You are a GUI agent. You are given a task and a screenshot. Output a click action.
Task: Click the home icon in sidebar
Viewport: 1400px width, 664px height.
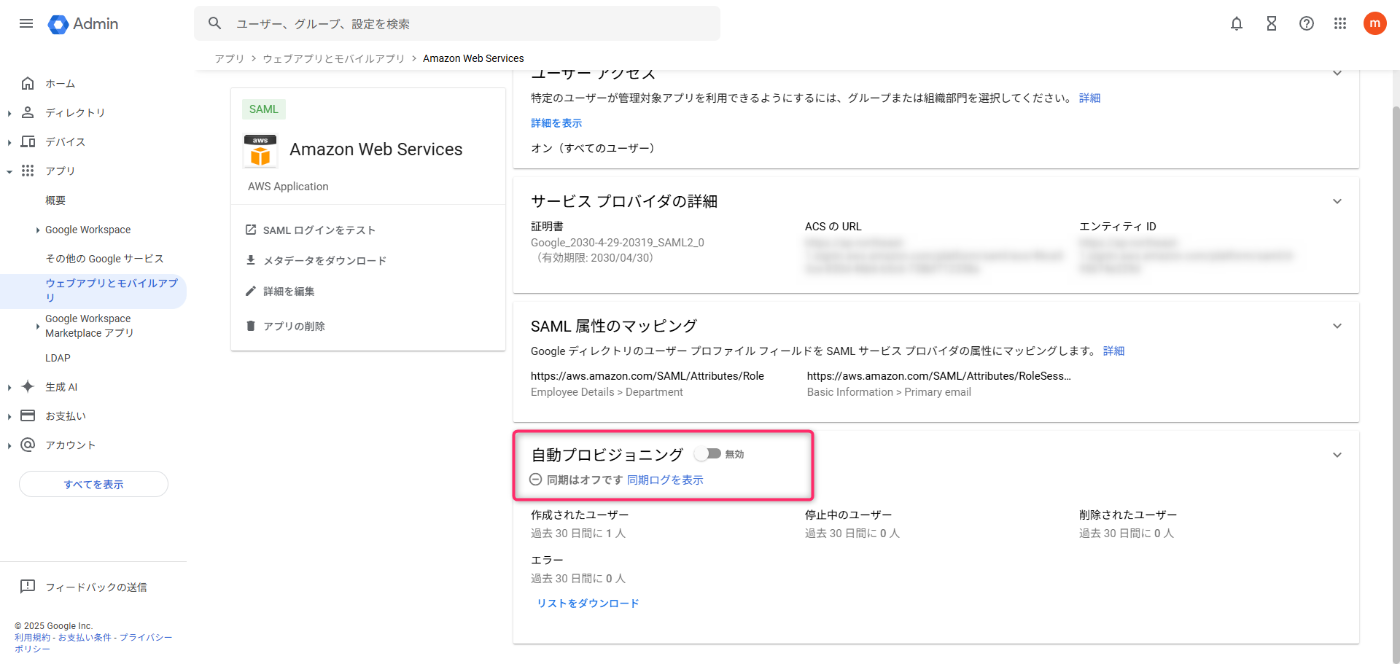[28, 83]
